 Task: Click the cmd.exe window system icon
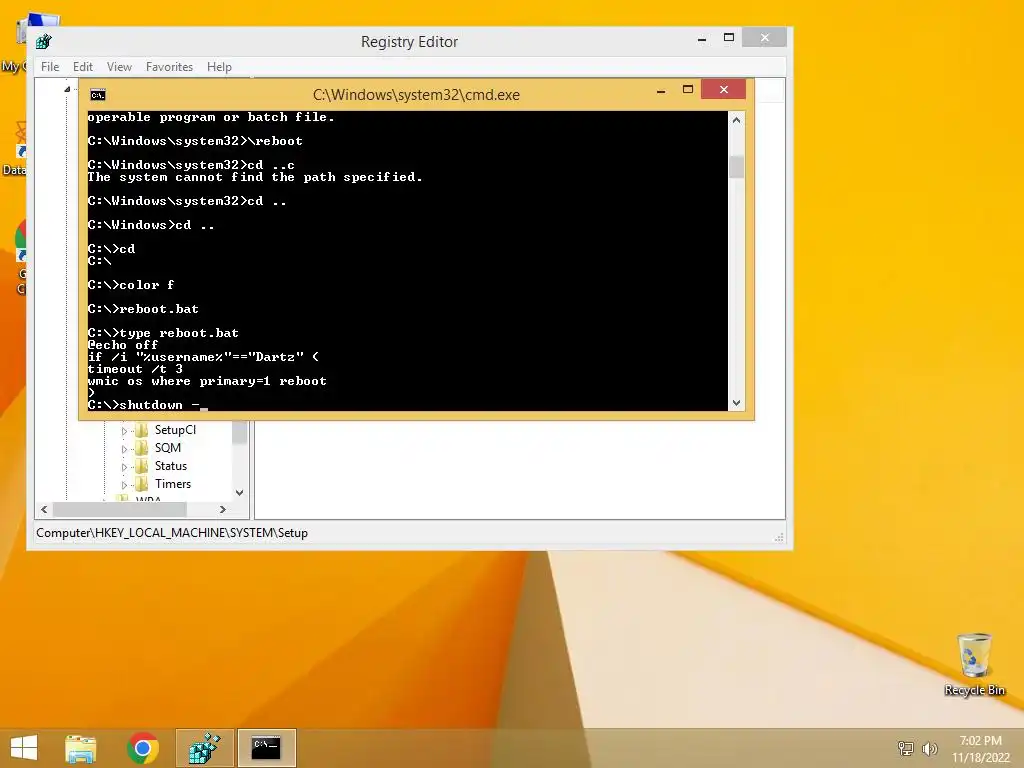pyautogui.click(x=98, y=95)
